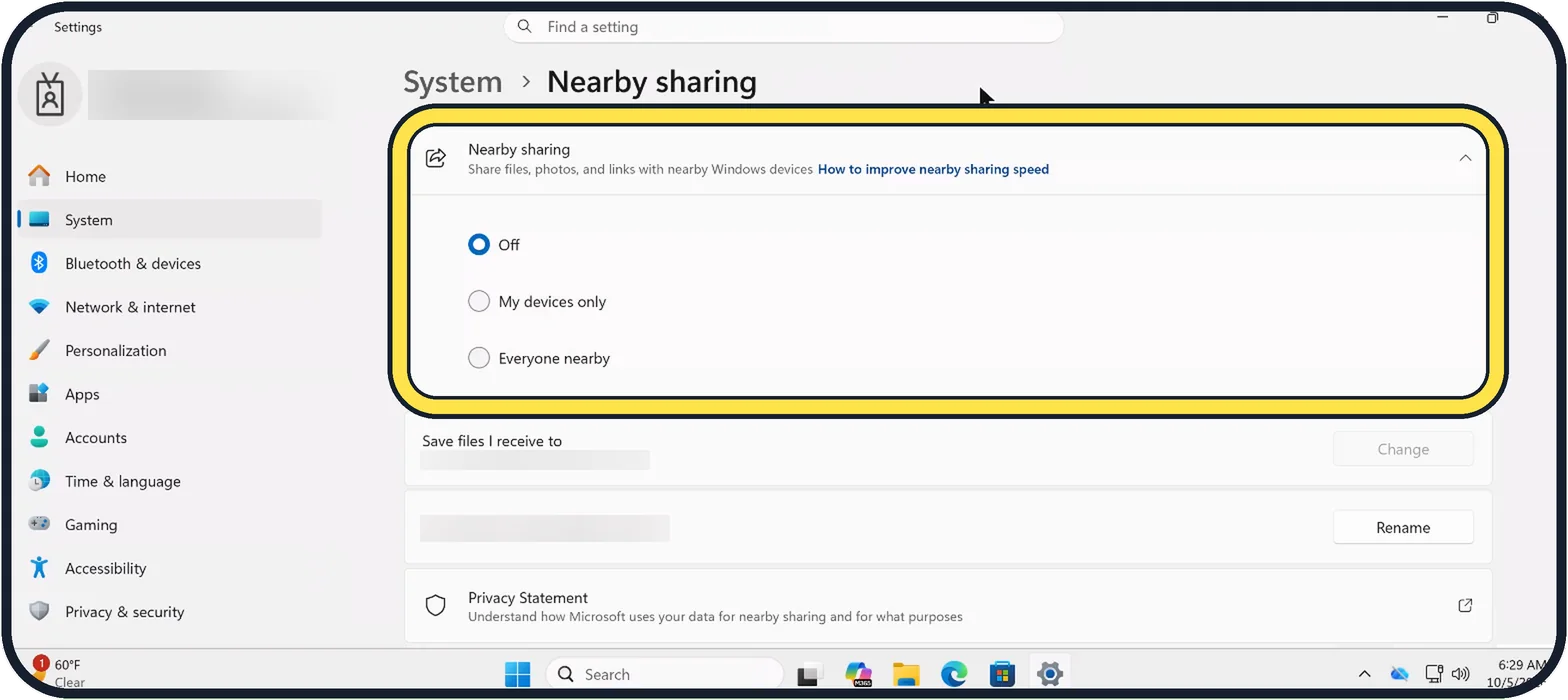The width and height of the screenshot is (1568, 700).
Task: Open Privacy & security settings
Action: click(169, 611)
